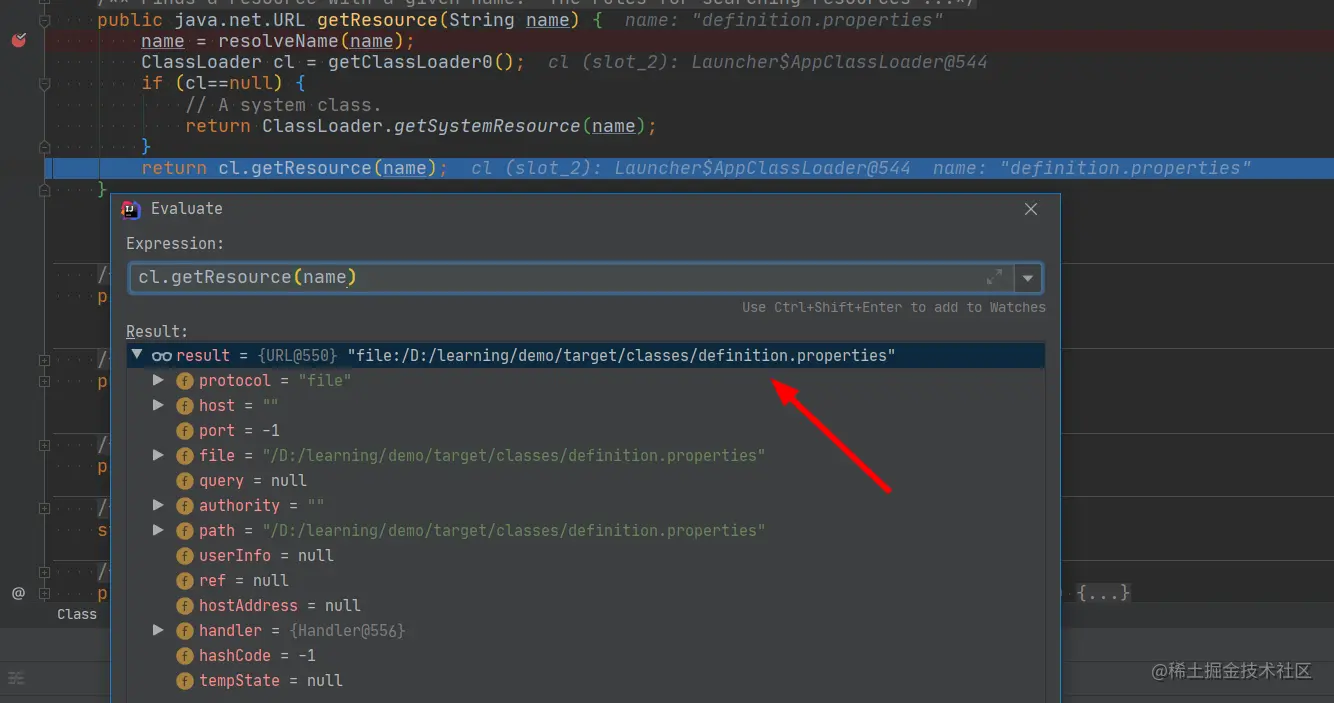This screenshot has width=1334, height=703.
Task: Click the field icon next to host
Action: (185, 406)
